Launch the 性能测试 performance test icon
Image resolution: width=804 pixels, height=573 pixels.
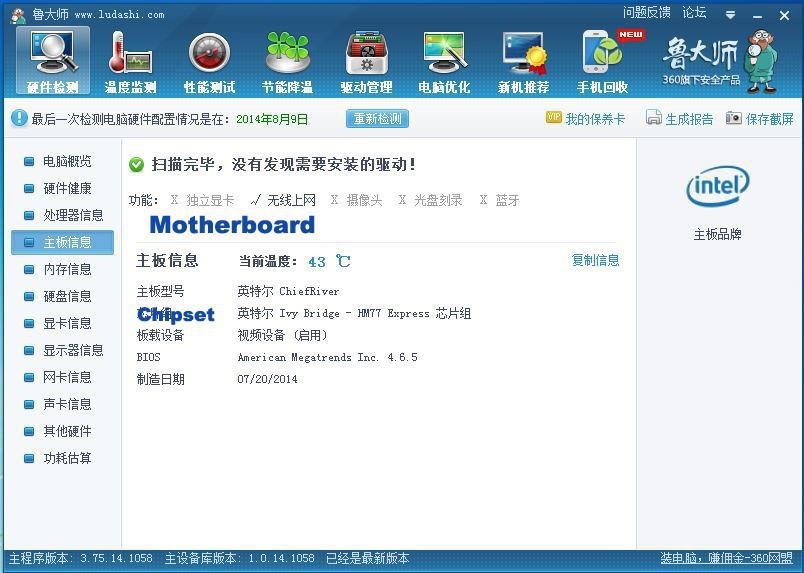(x=209, y=61)
